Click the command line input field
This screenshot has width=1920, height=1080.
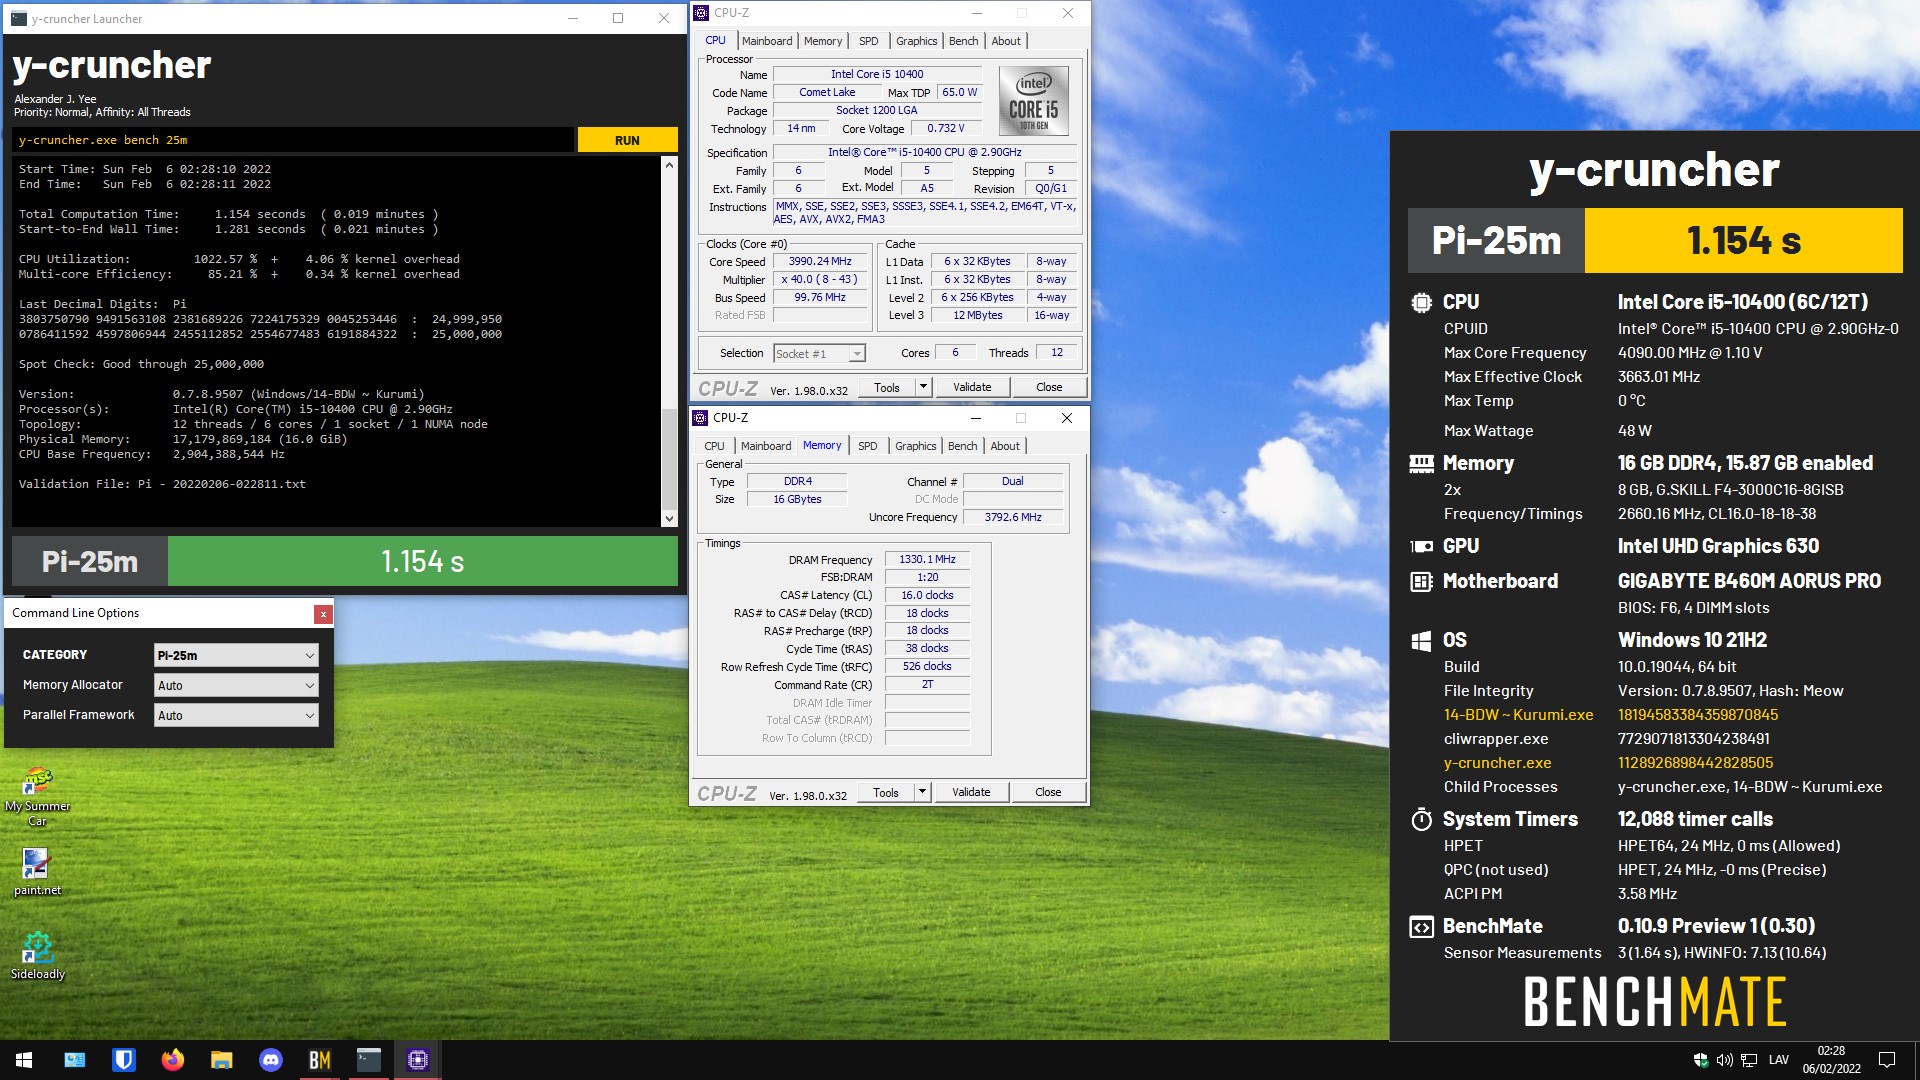[x=293, y=140]
